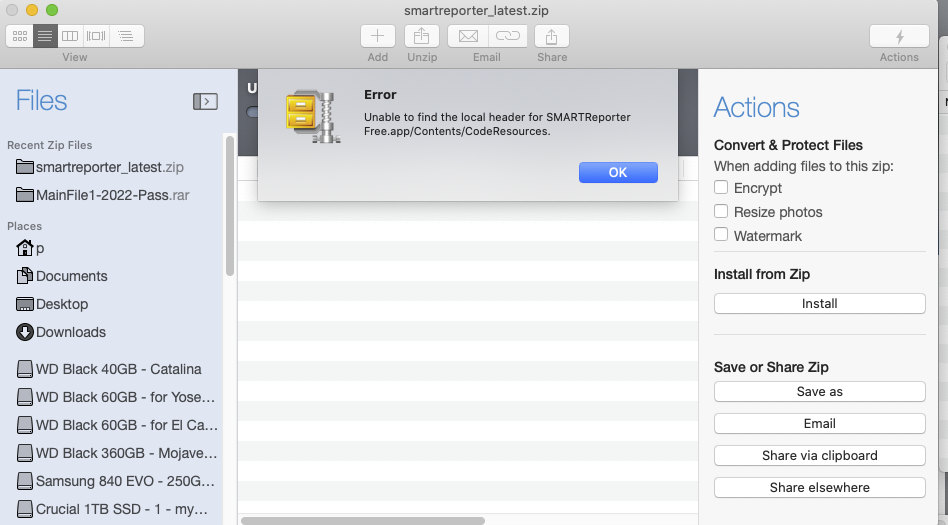The height and width of the screenshot is (525, 948).
Task: Click the Email button in Actions pane
Action: [x=819, y=423]
